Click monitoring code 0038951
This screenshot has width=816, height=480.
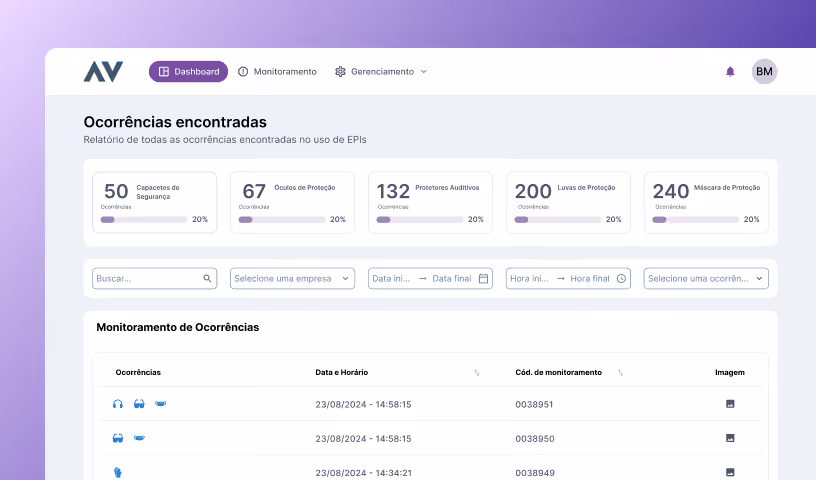click(x=534, y=405)
